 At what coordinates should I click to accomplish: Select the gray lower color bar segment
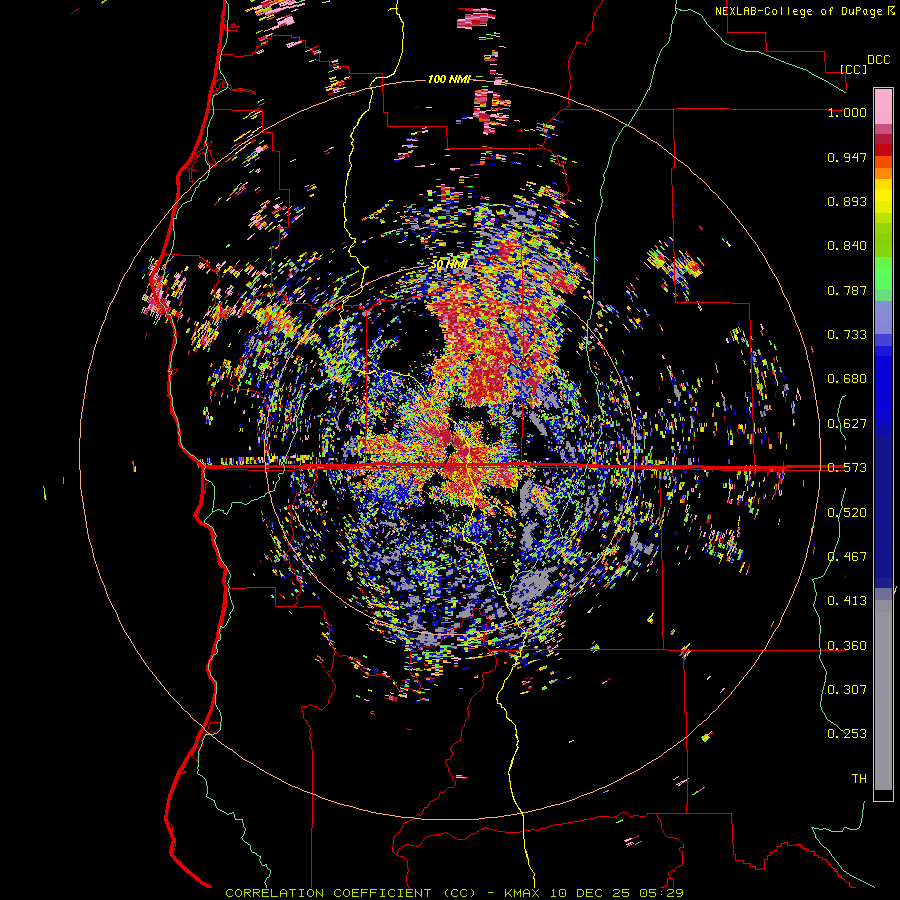tap(883, 695)
